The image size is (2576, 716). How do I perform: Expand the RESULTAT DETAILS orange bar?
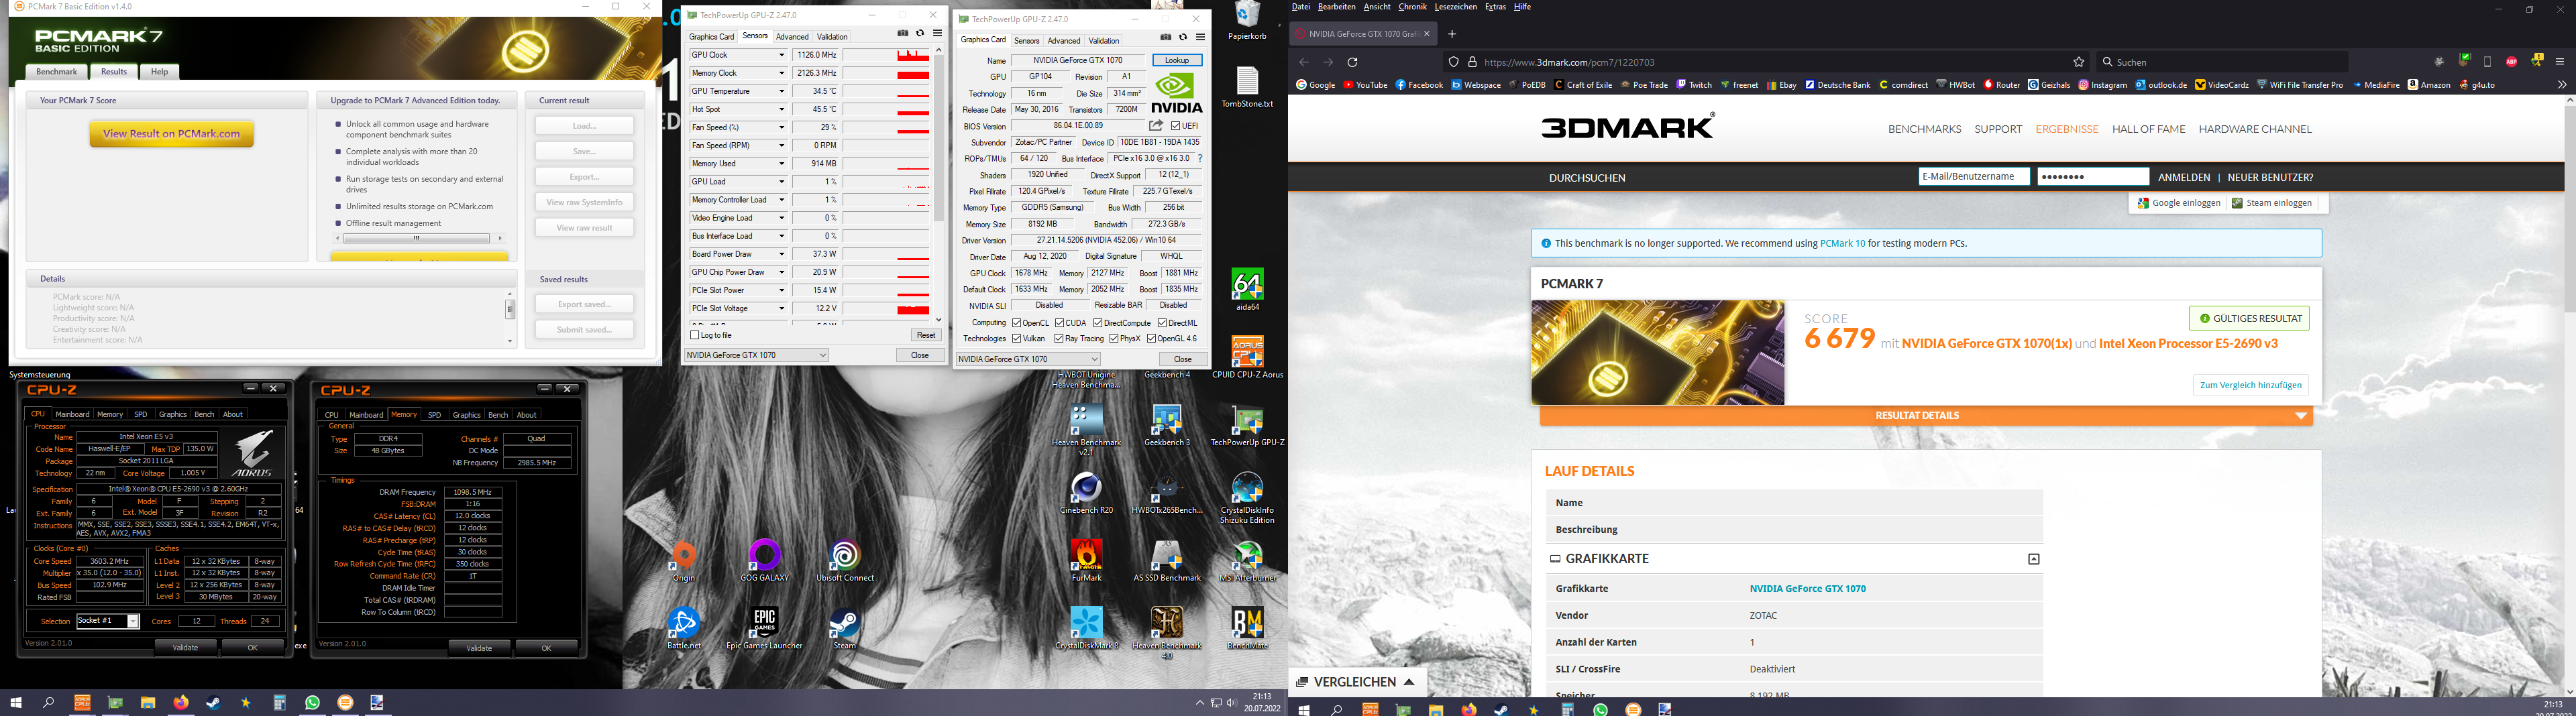1926,416
